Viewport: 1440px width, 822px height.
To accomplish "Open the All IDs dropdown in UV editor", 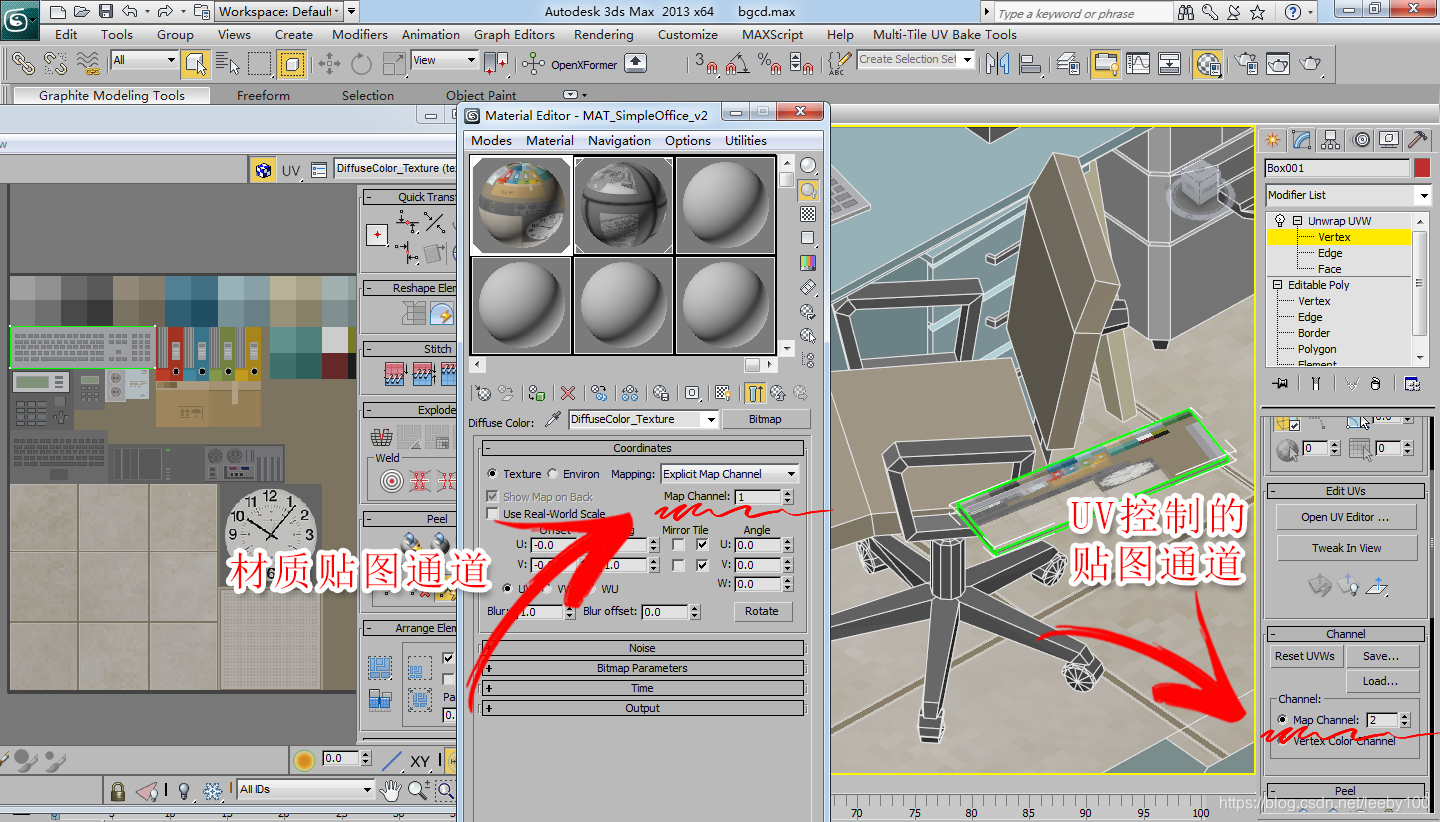I will 305,789.
